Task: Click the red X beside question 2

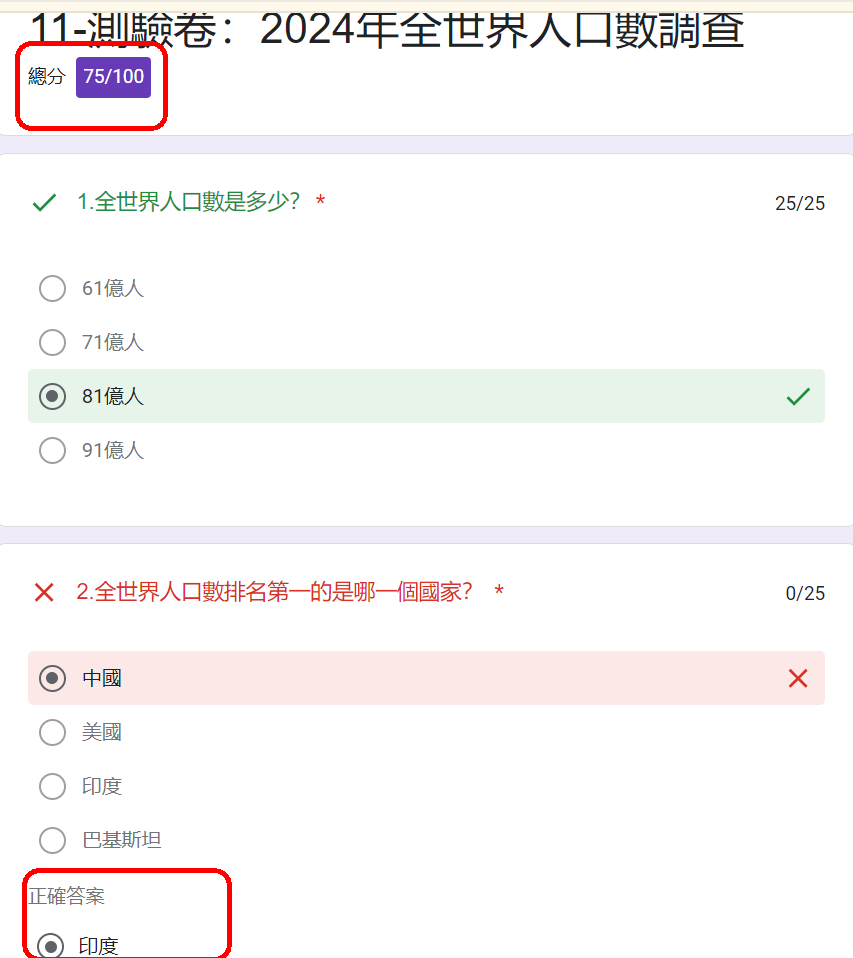Action: coord(44,593)
